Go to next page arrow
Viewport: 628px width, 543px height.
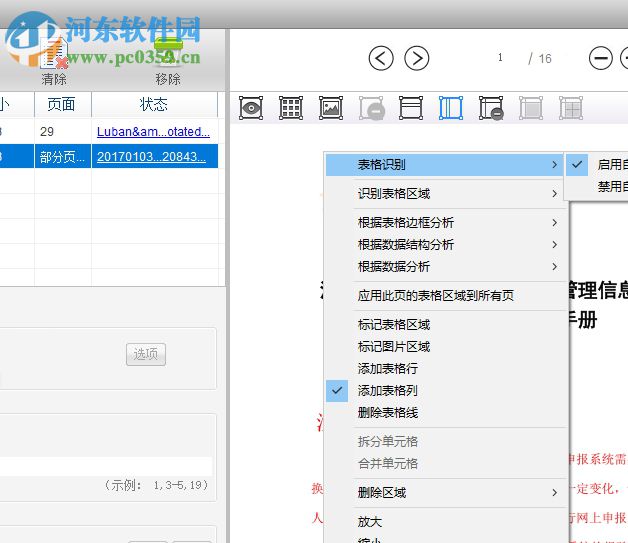[417, 58]
